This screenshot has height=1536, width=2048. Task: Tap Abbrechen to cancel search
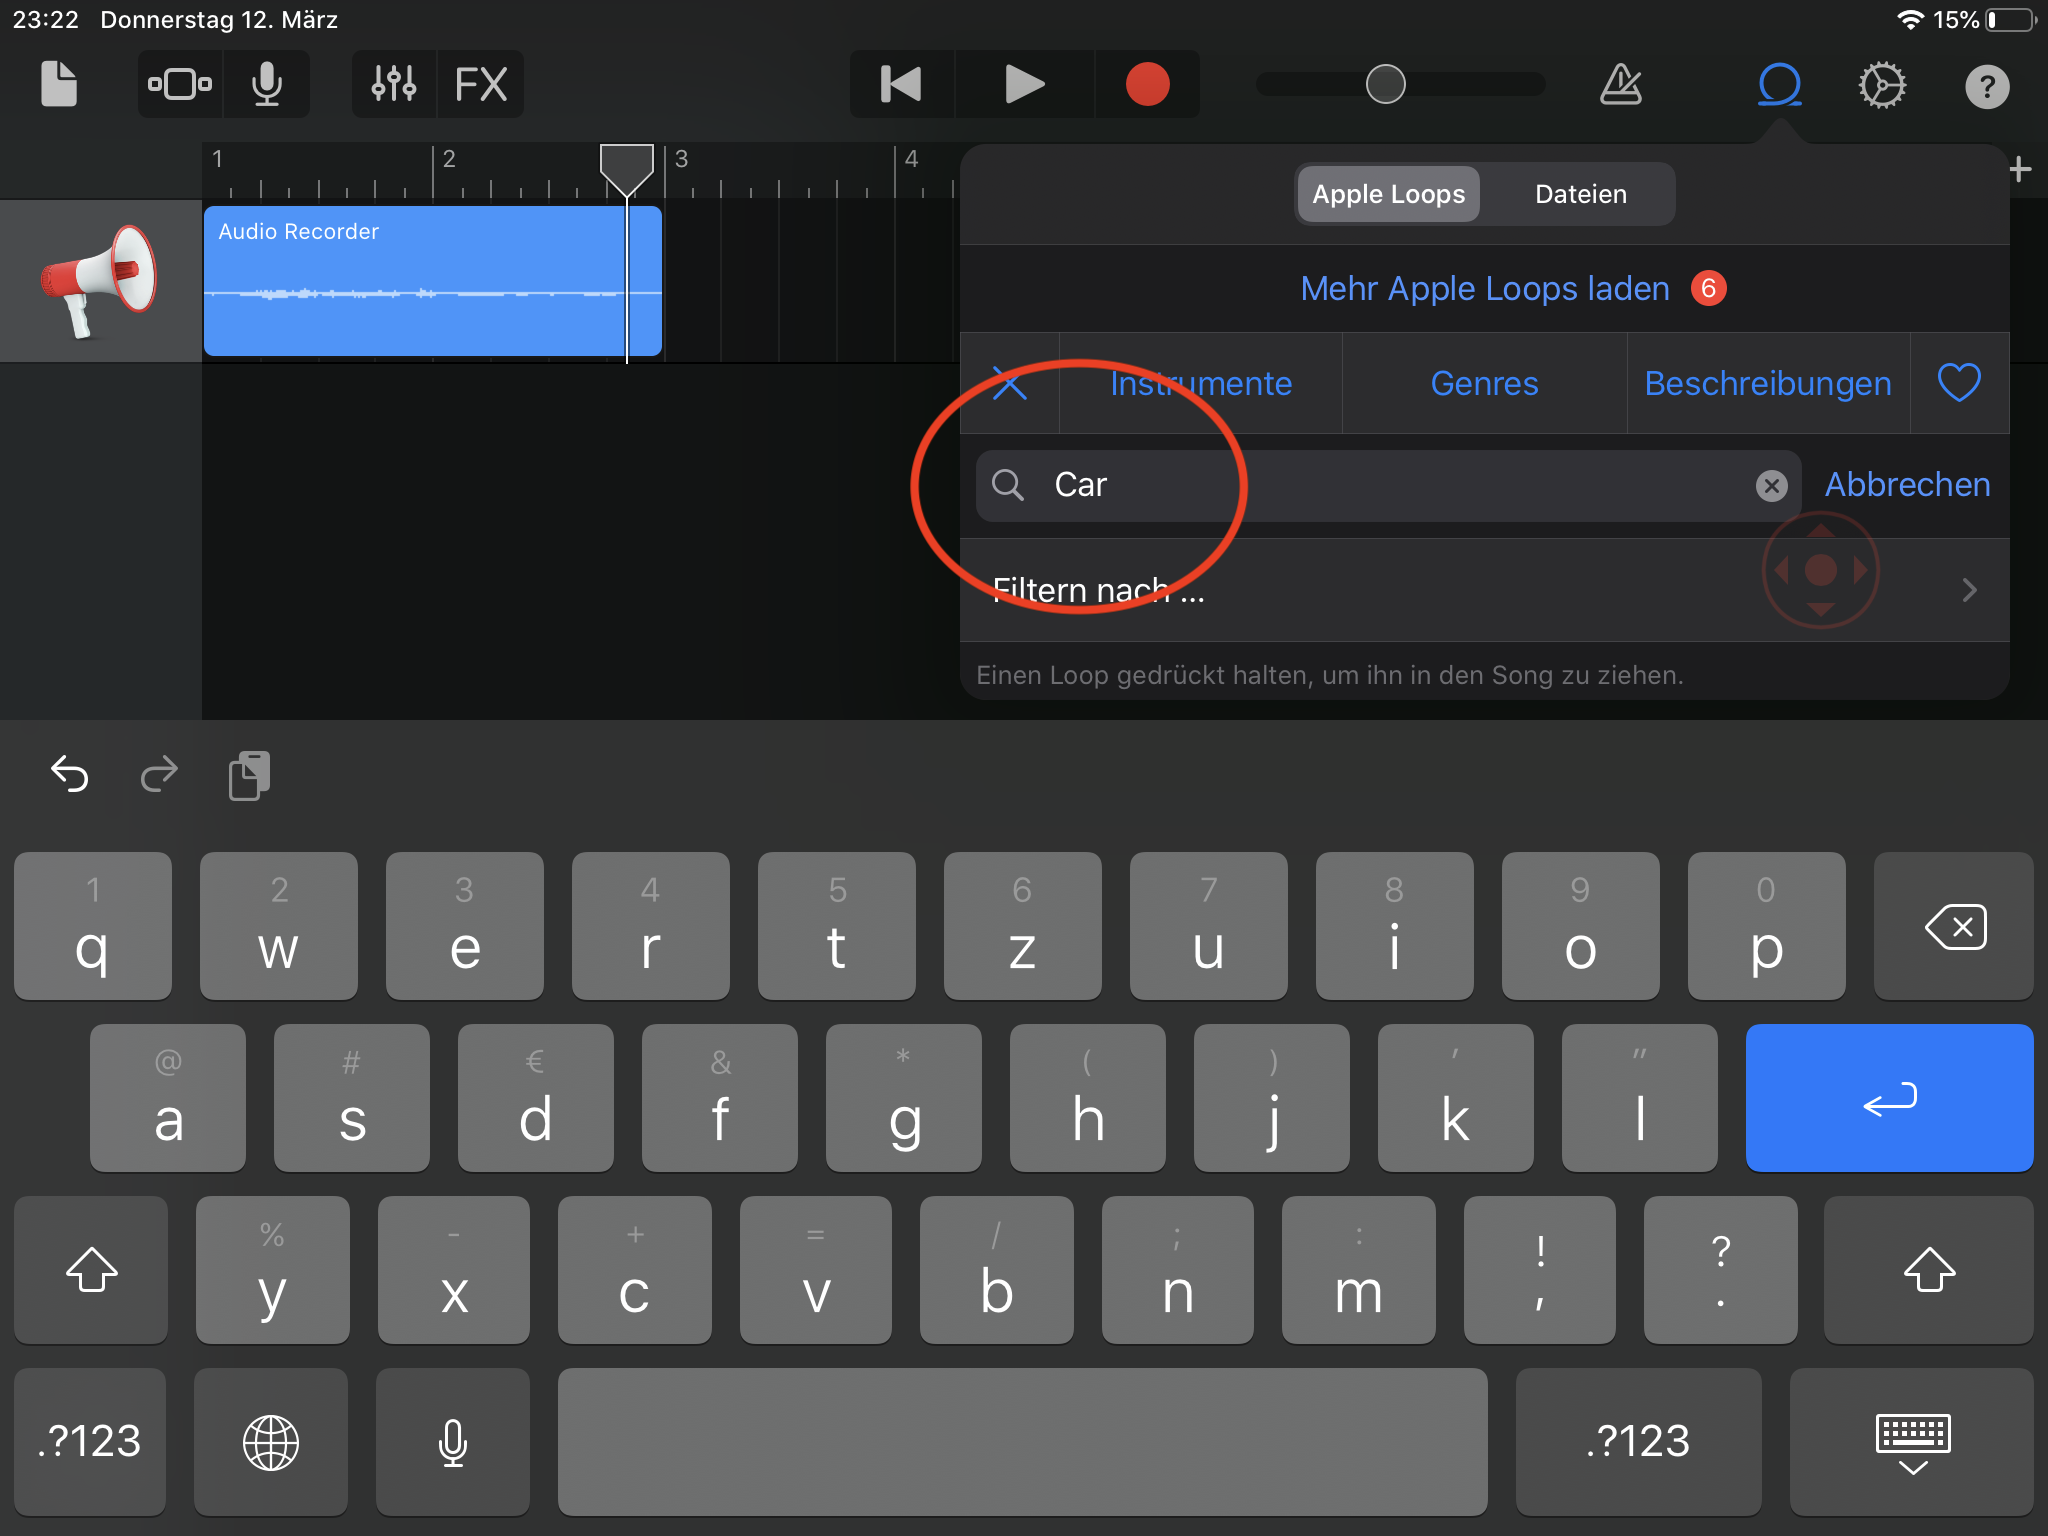[1907, 485]
